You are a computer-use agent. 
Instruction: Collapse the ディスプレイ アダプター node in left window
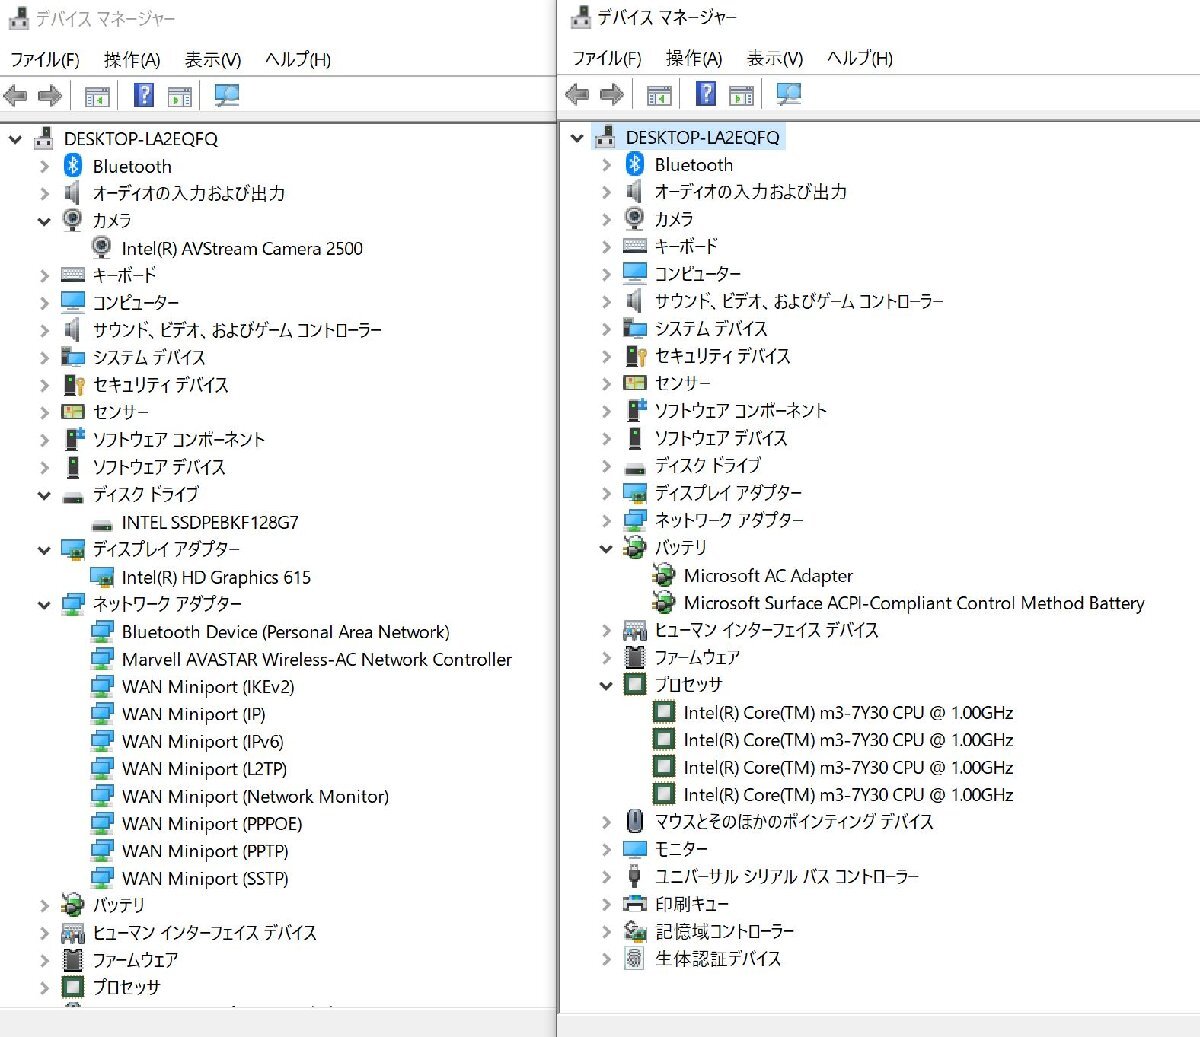click(x=44, y=550)
